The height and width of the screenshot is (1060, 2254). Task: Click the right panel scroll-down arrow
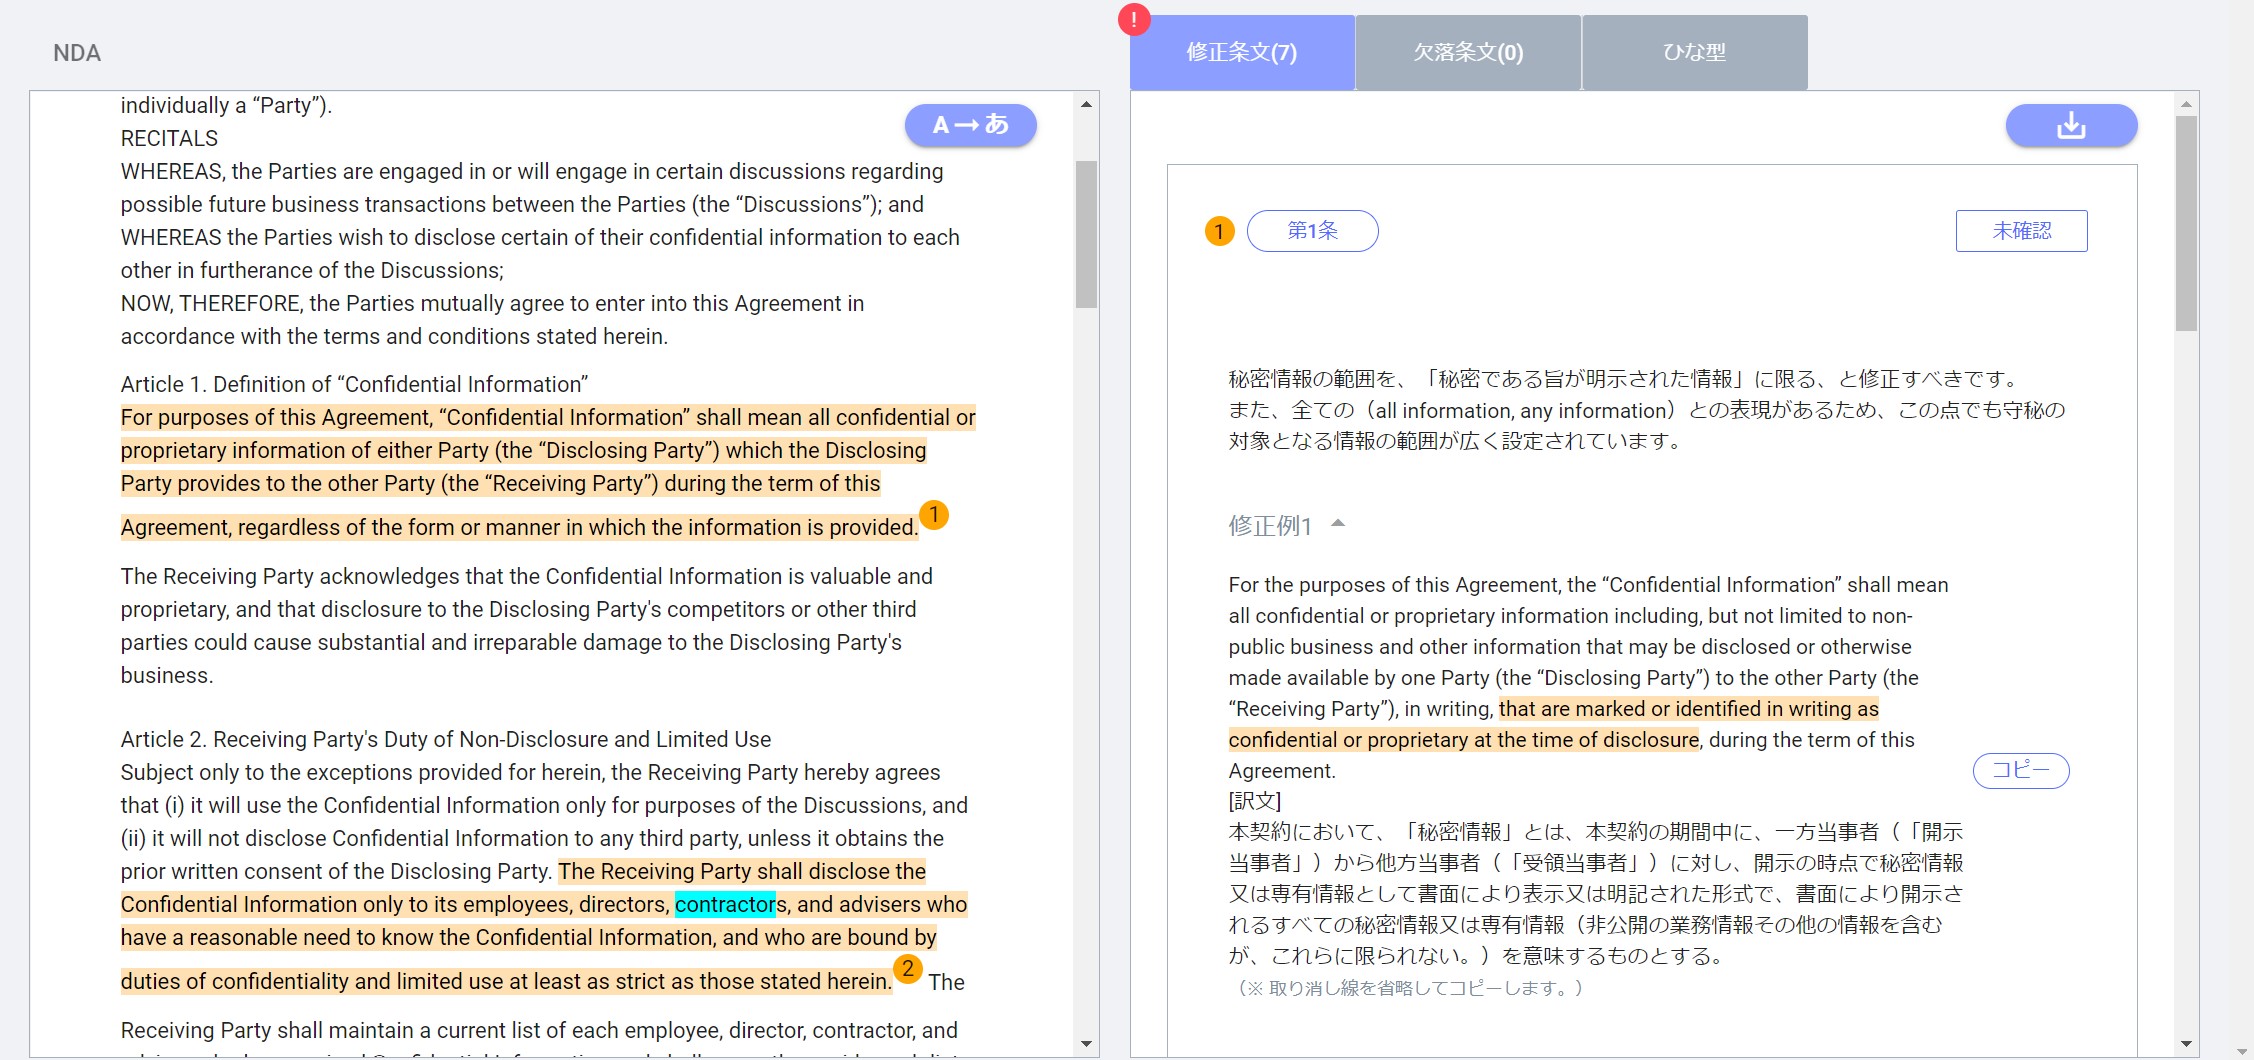click(x=2186, y=1044)
